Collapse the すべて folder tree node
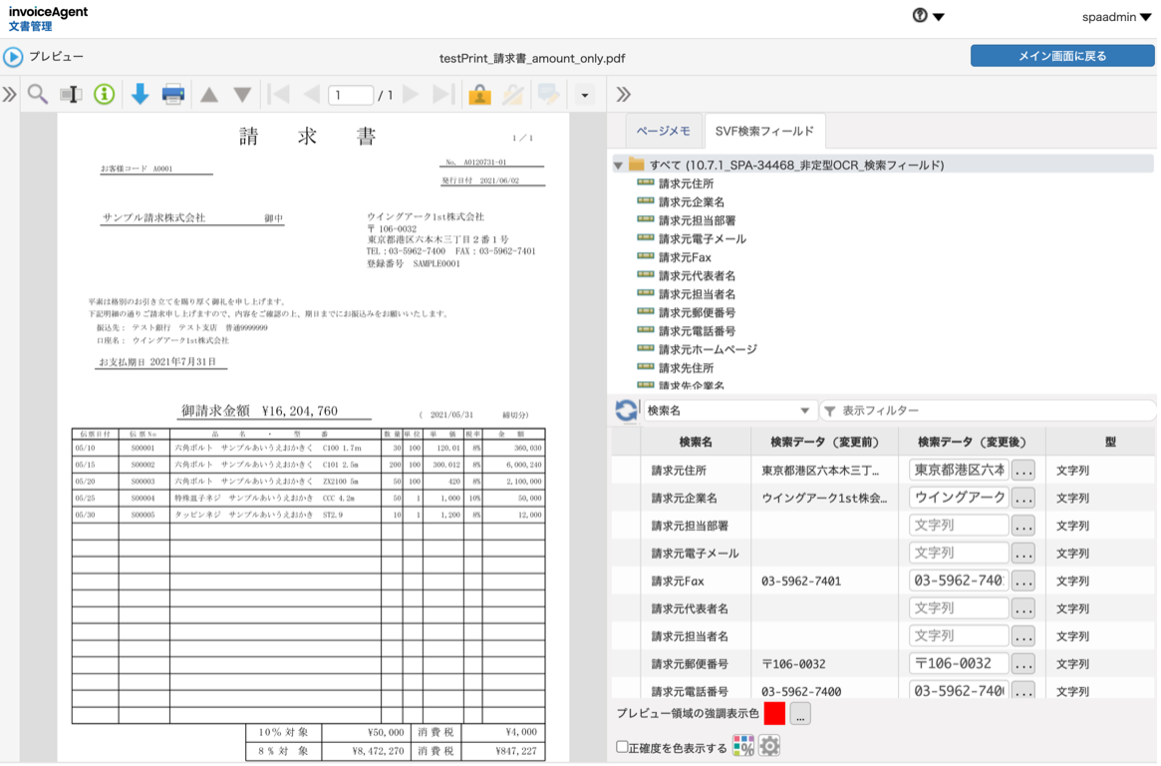Image resolution: width=1161 pixels, height=766 pixels. pyautogui.click(x=618, y=165)
